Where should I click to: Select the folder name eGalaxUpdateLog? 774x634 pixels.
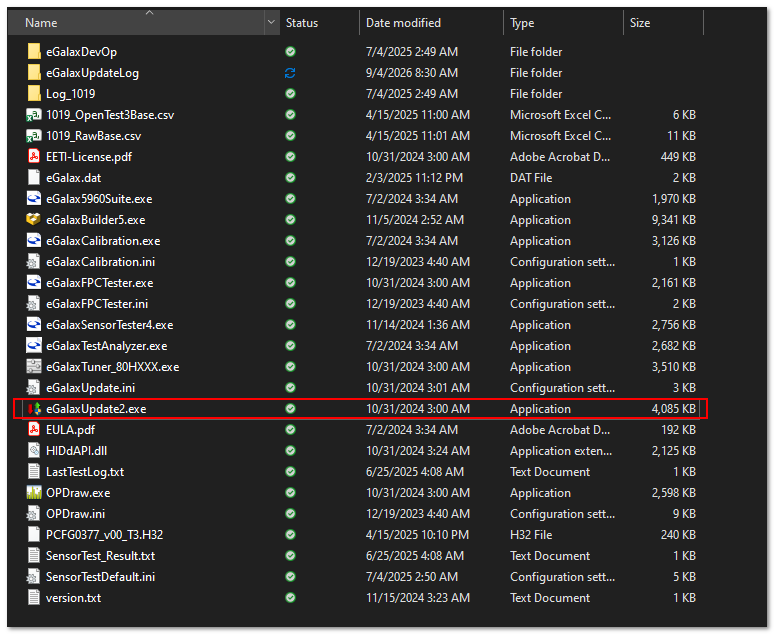coord(92,73)
